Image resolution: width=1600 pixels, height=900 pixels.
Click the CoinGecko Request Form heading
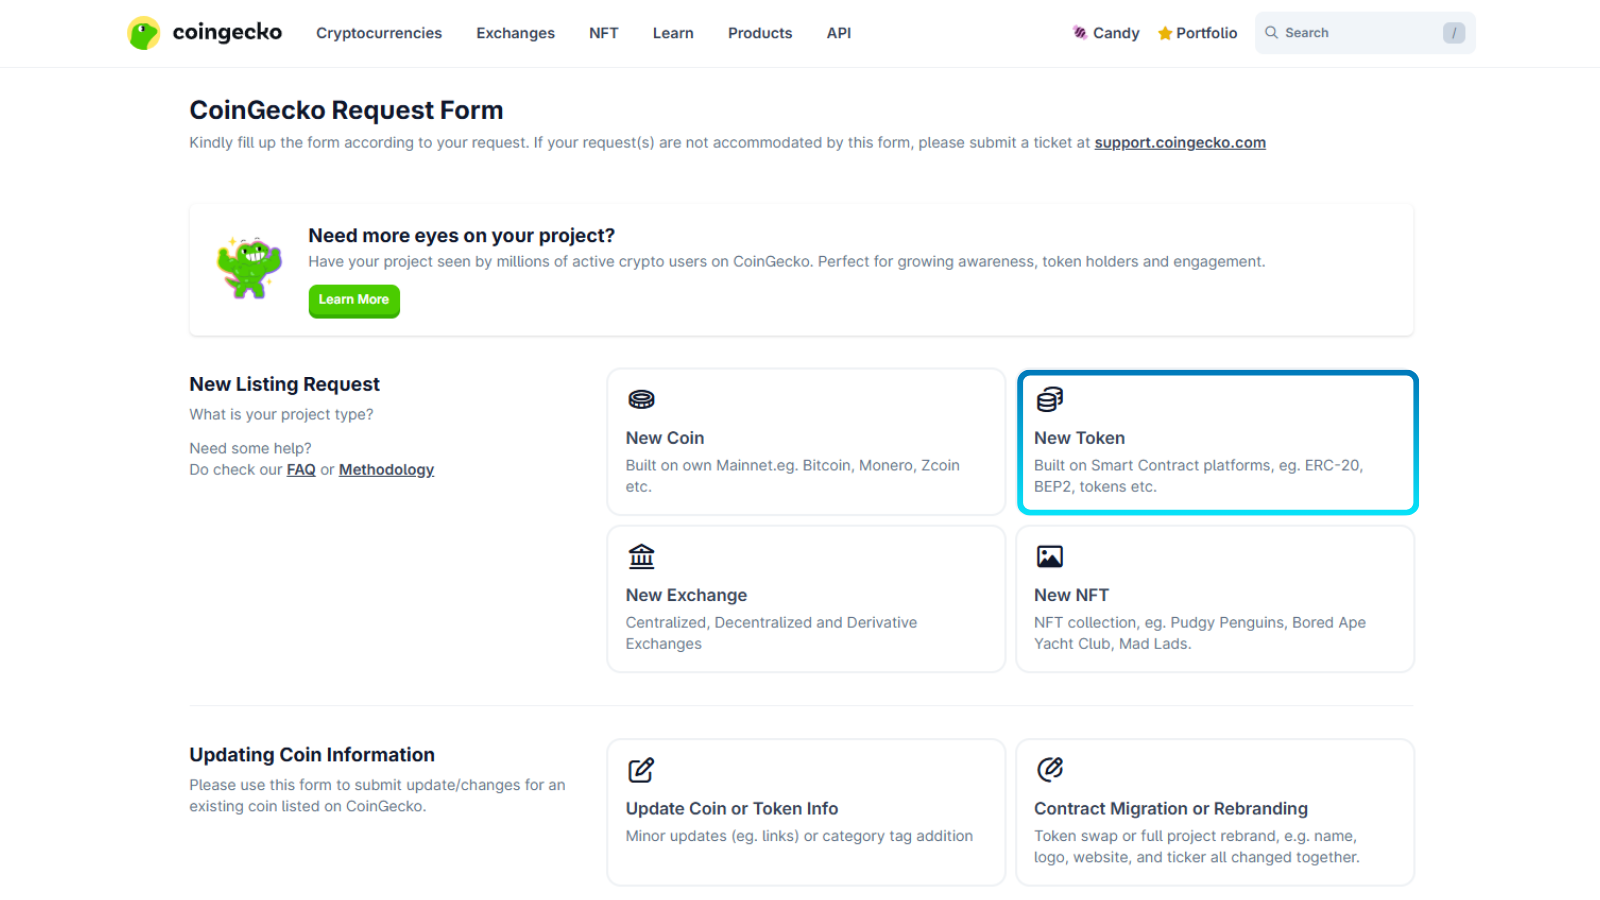pyautogui.click(x=346, y=110)
